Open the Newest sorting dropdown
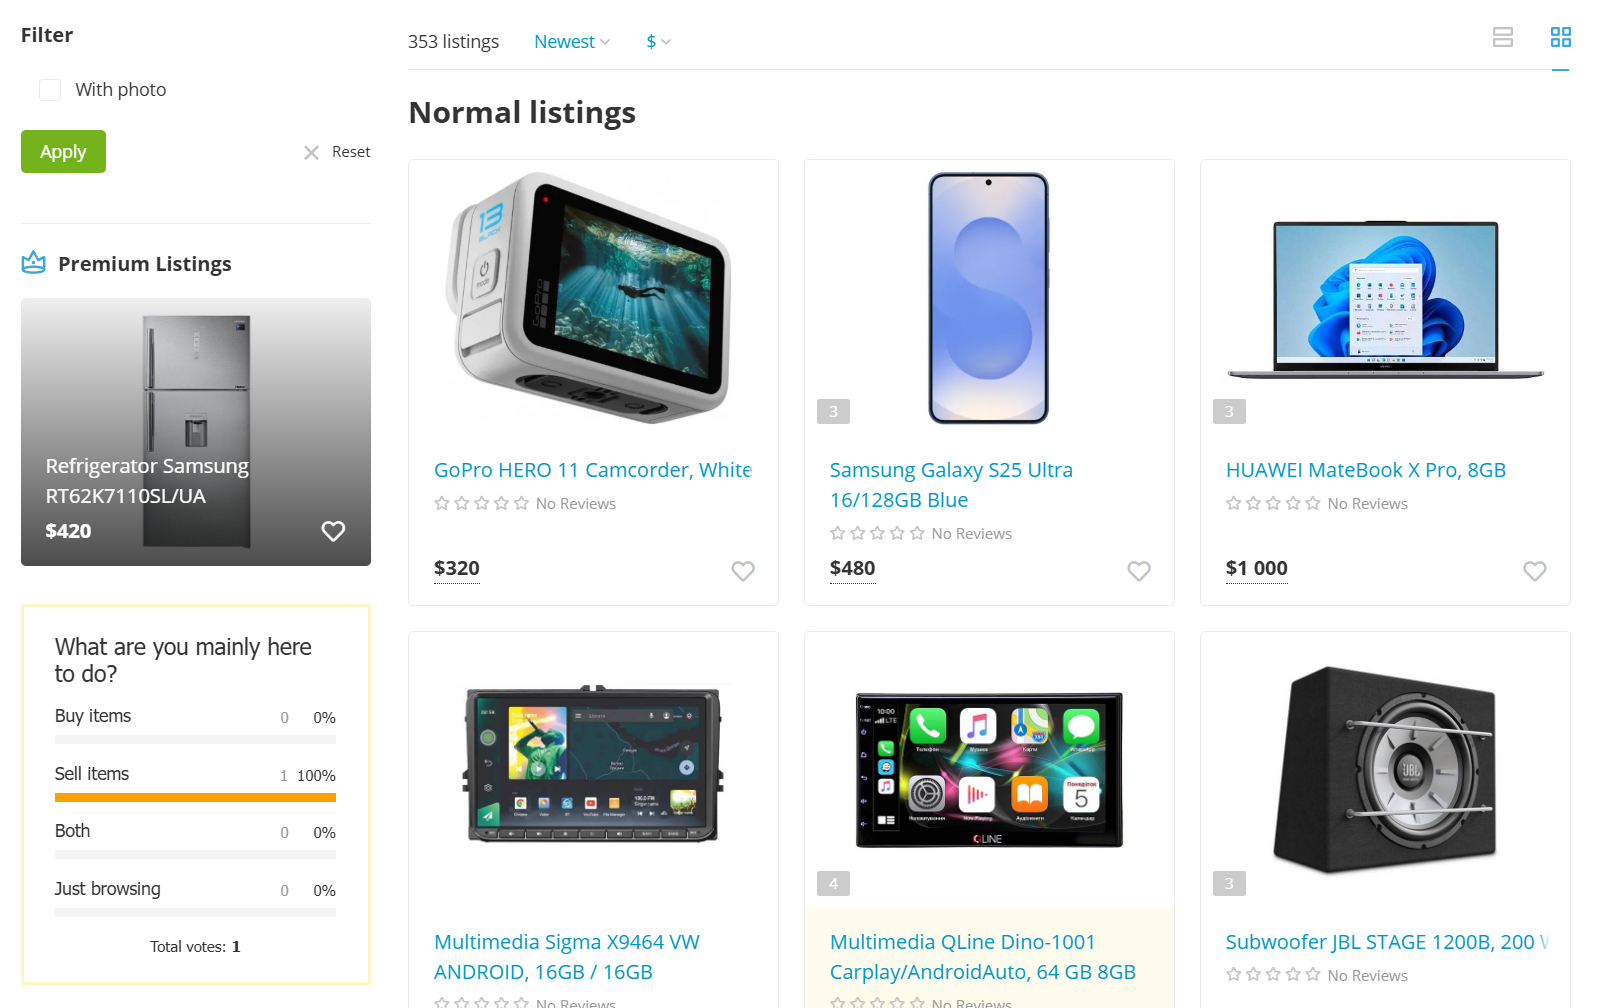The height and width of the screenshot is (1008, 1598). click(x=572, y=42)
